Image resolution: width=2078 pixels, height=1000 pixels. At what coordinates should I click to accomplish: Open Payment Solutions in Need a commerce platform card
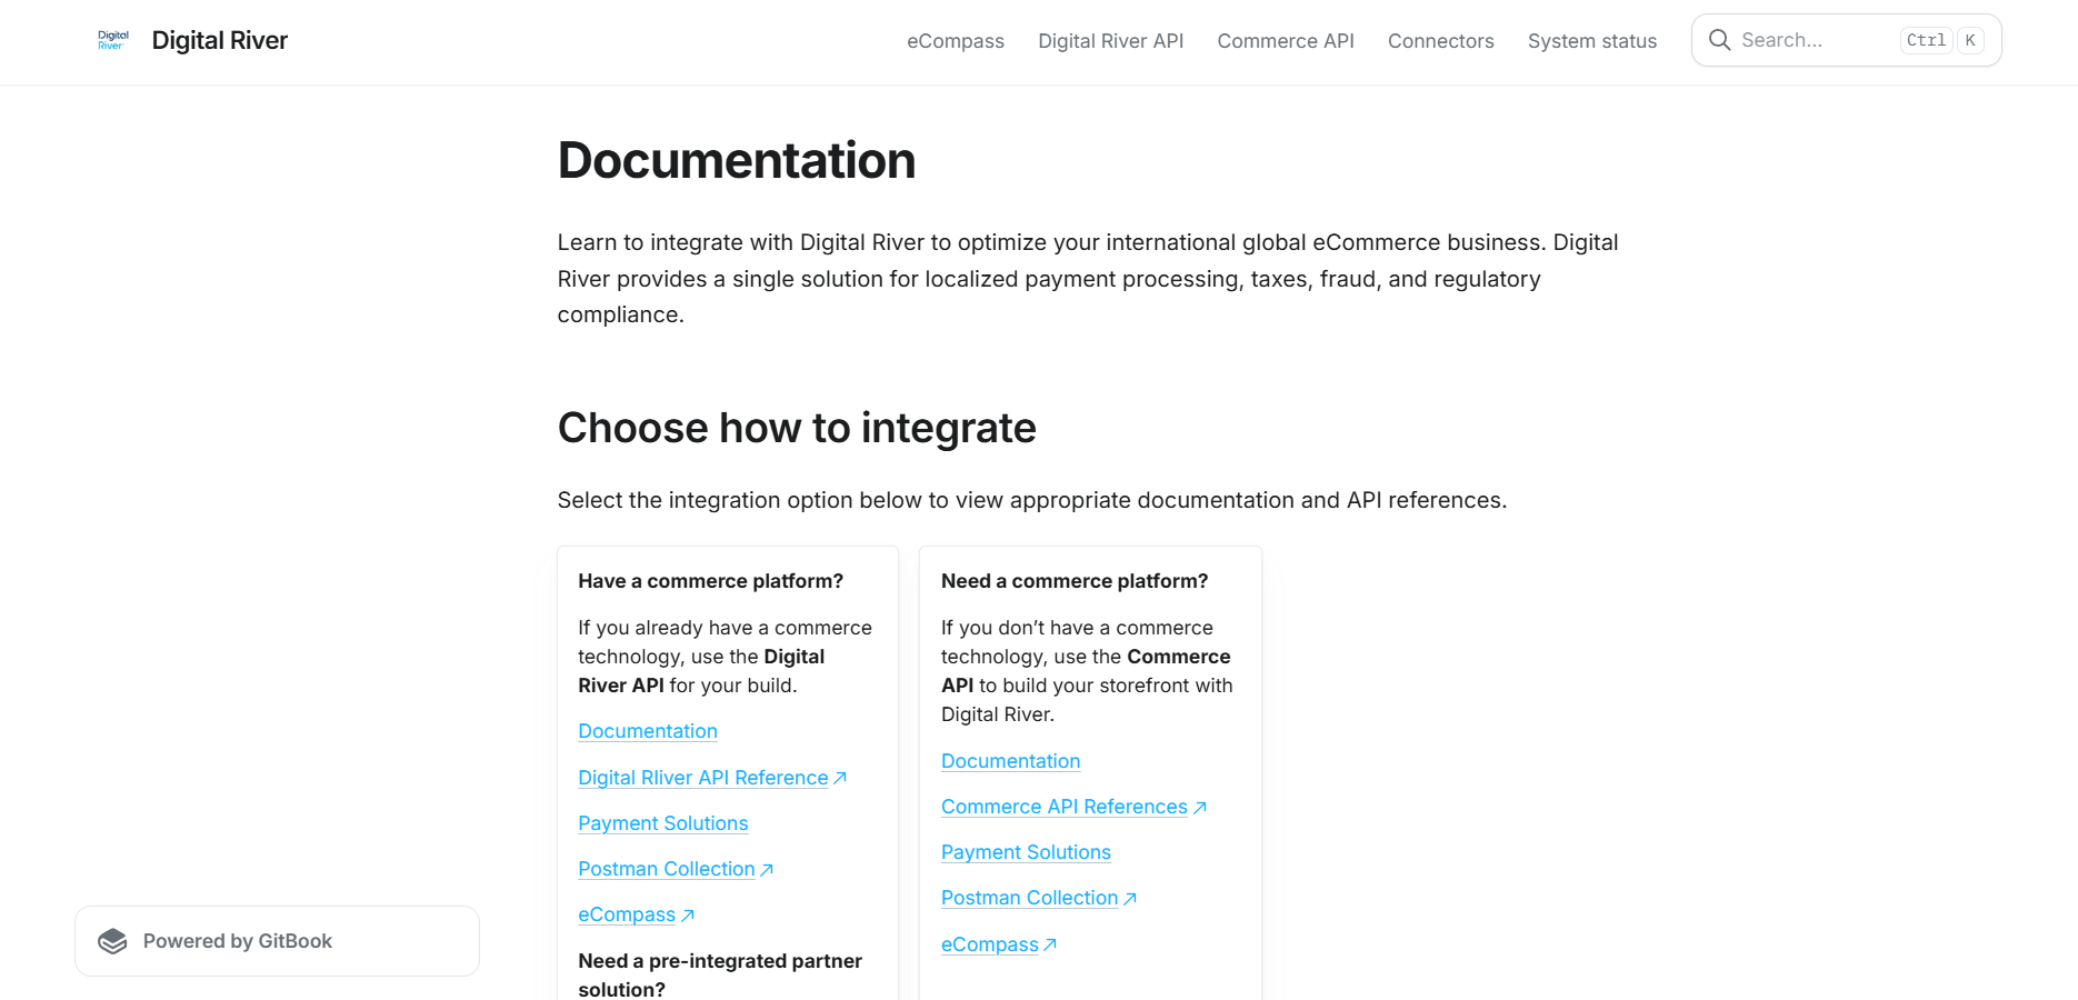pos(1026,852)
